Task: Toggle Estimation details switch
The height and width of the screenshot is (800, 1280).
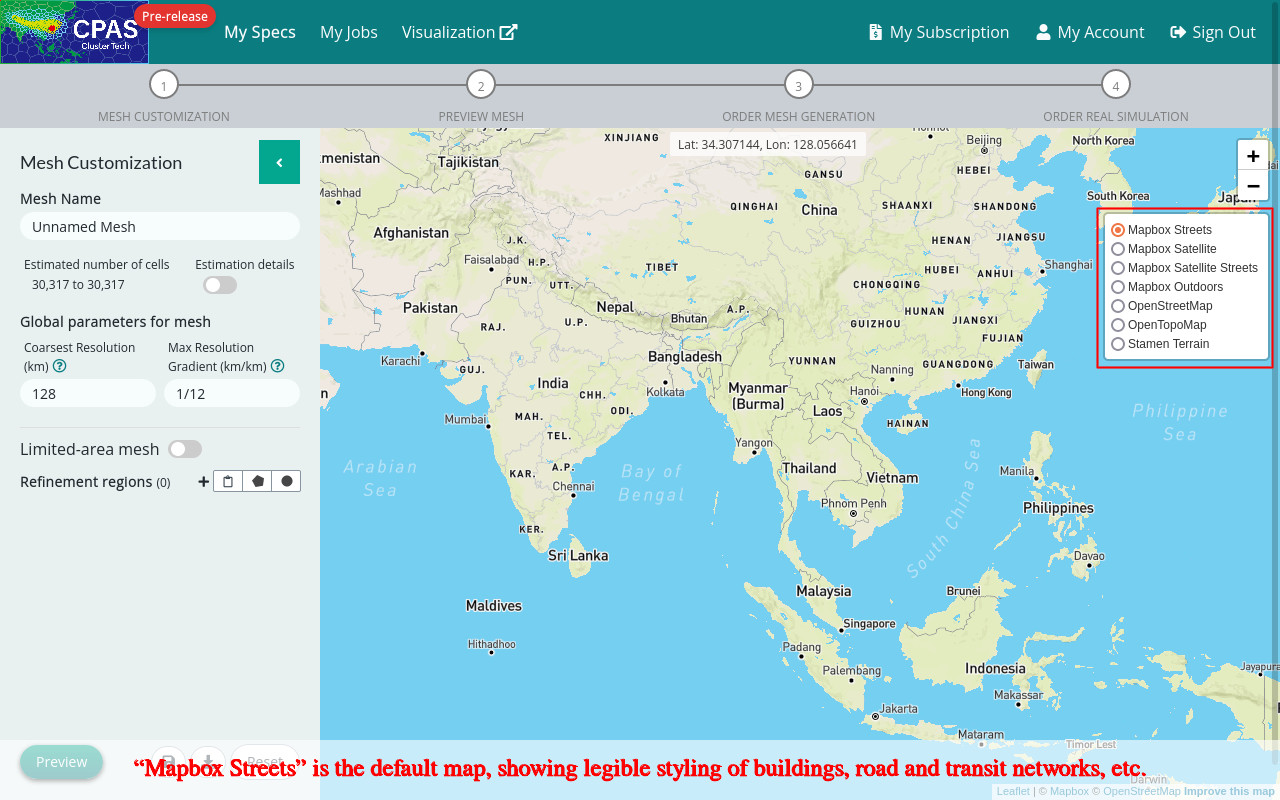Action: tap(220, 285)
